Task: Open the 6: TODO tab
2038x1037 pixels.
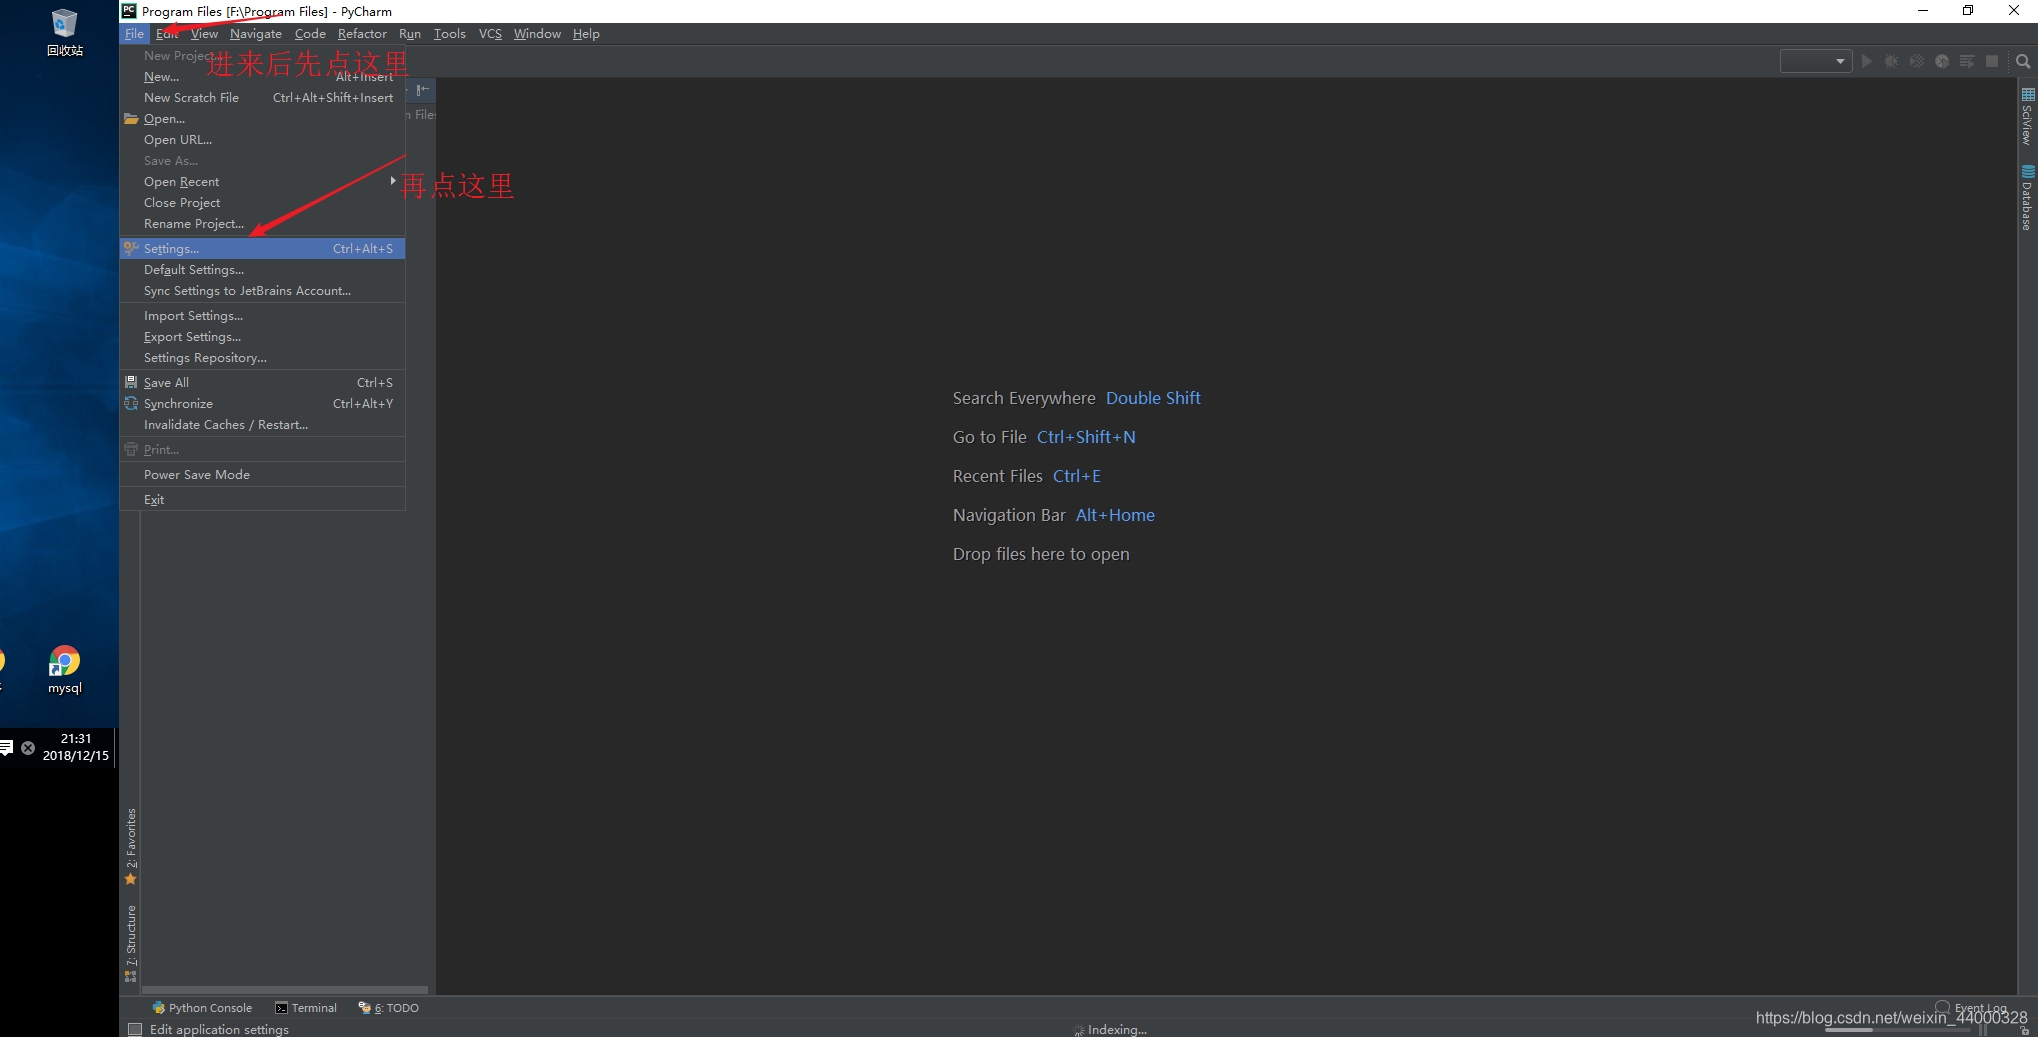Action: [389, 1008]
